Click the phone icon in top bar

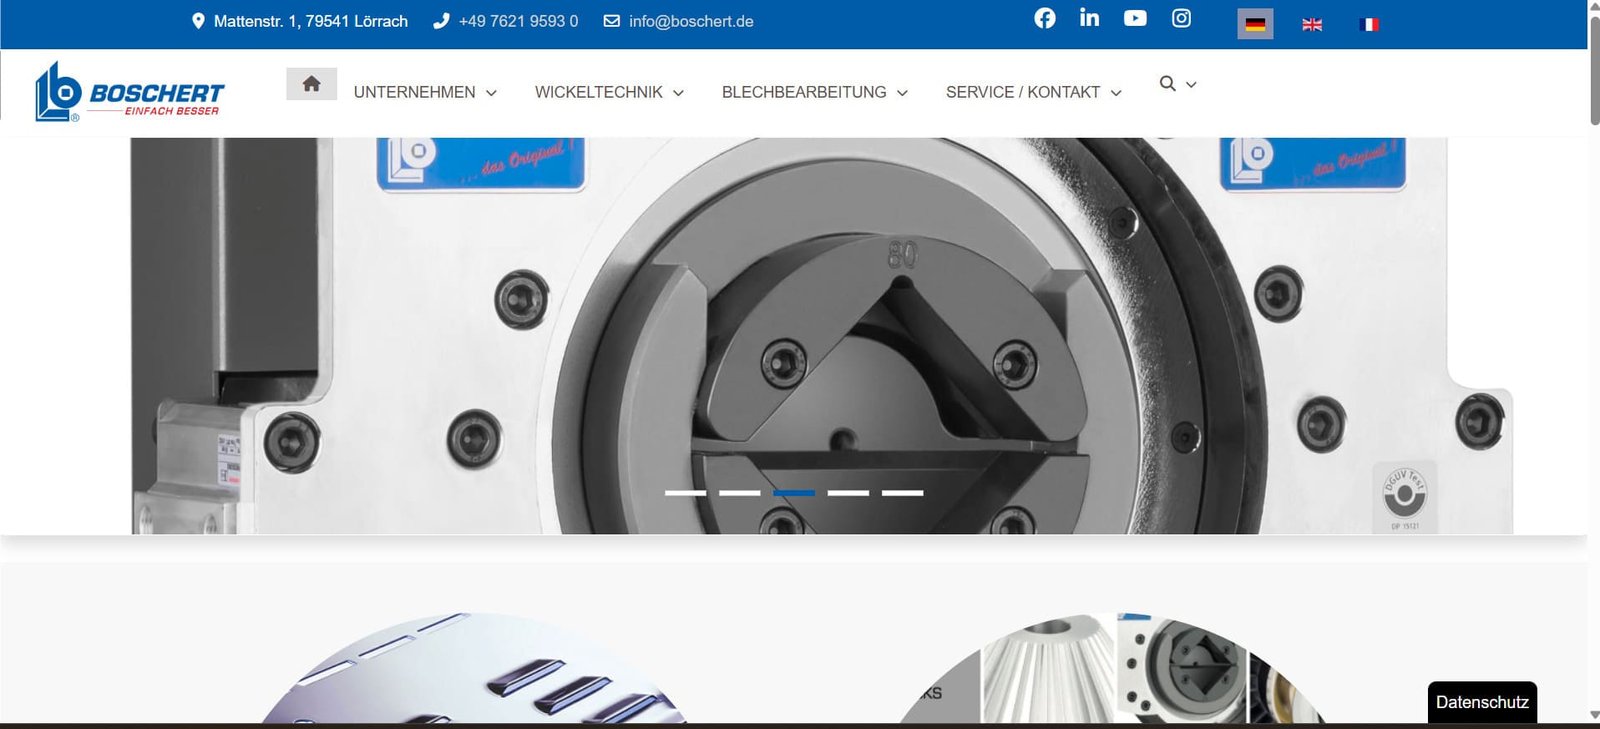[x=441, y=21]
